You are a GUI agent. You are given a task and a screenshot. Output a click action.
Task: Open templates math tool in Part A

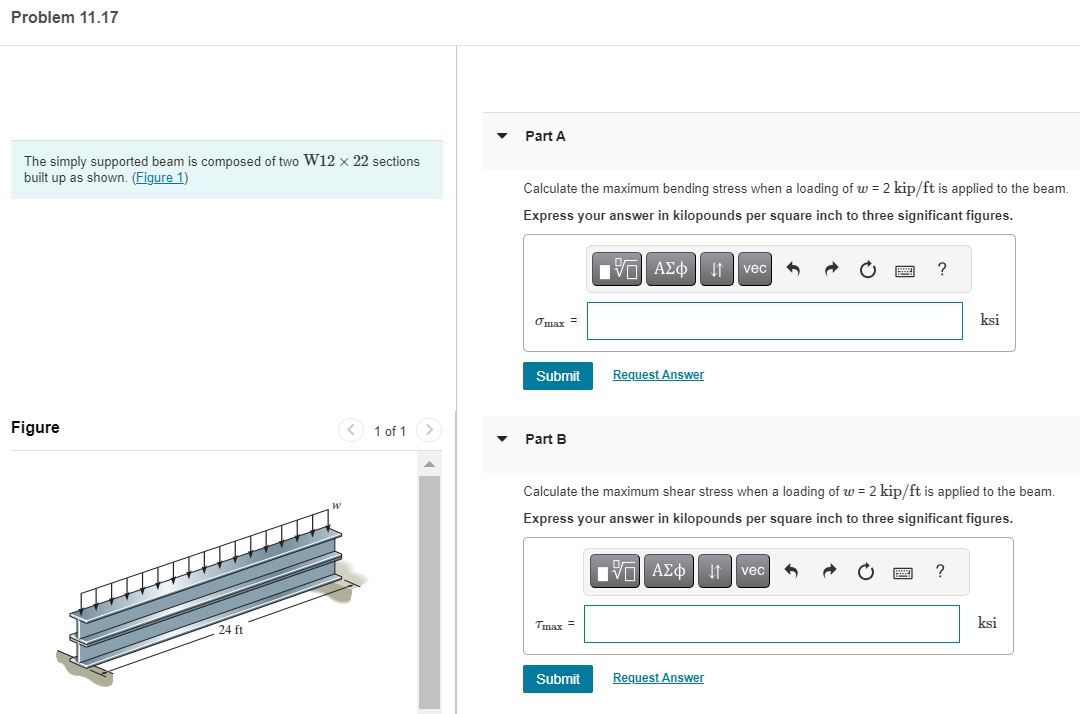coord(616,269)
